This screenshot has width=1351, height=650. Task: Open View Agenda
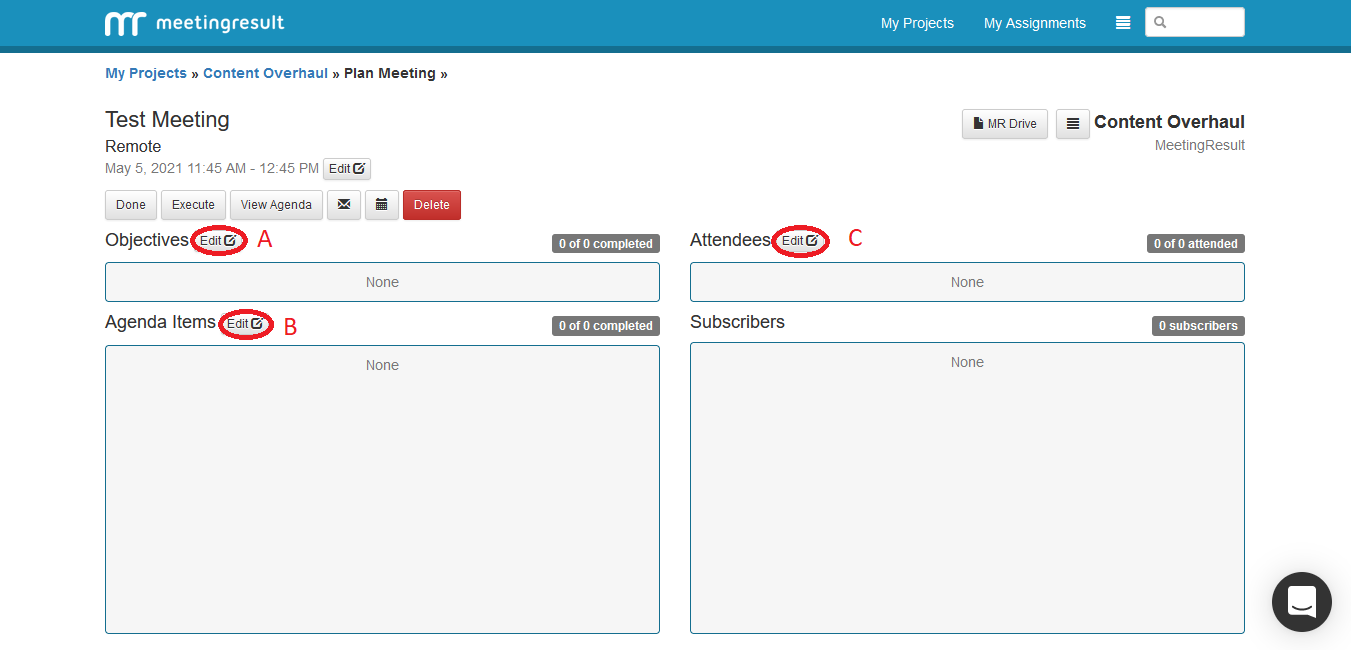coord(276,205)
